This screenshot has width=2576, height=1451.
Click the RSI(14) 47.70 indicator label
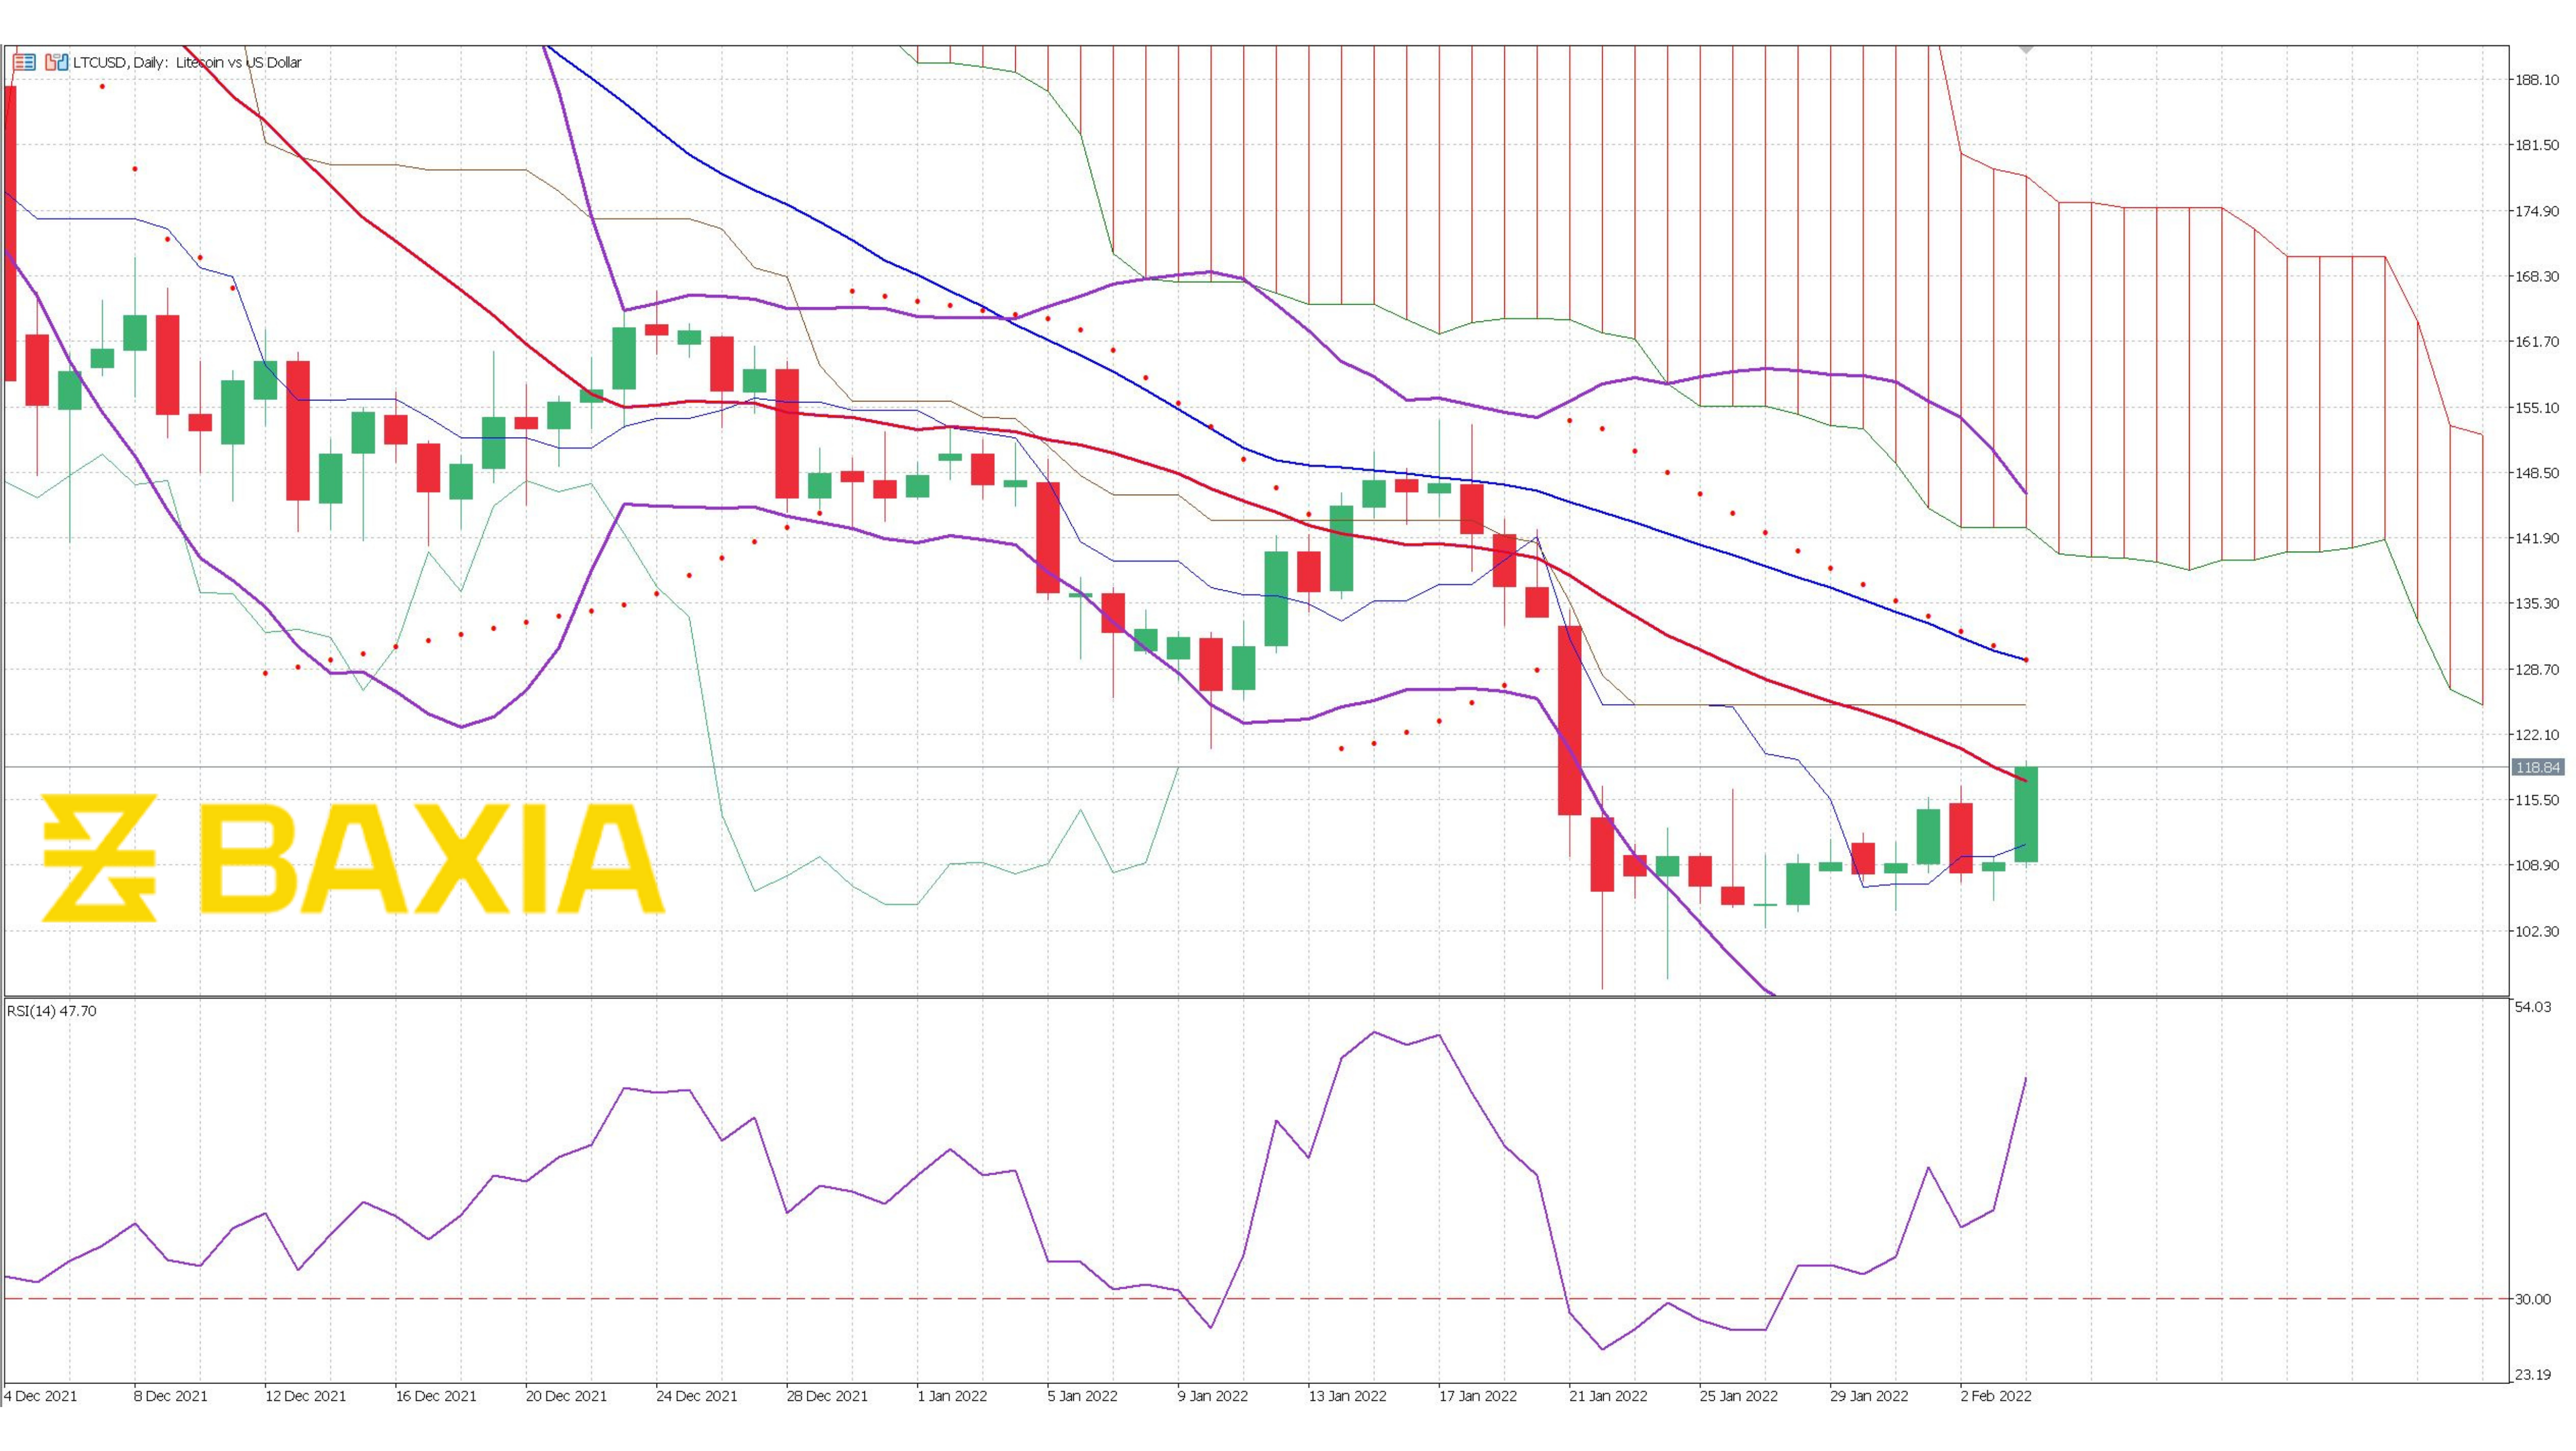point(52,1011)
